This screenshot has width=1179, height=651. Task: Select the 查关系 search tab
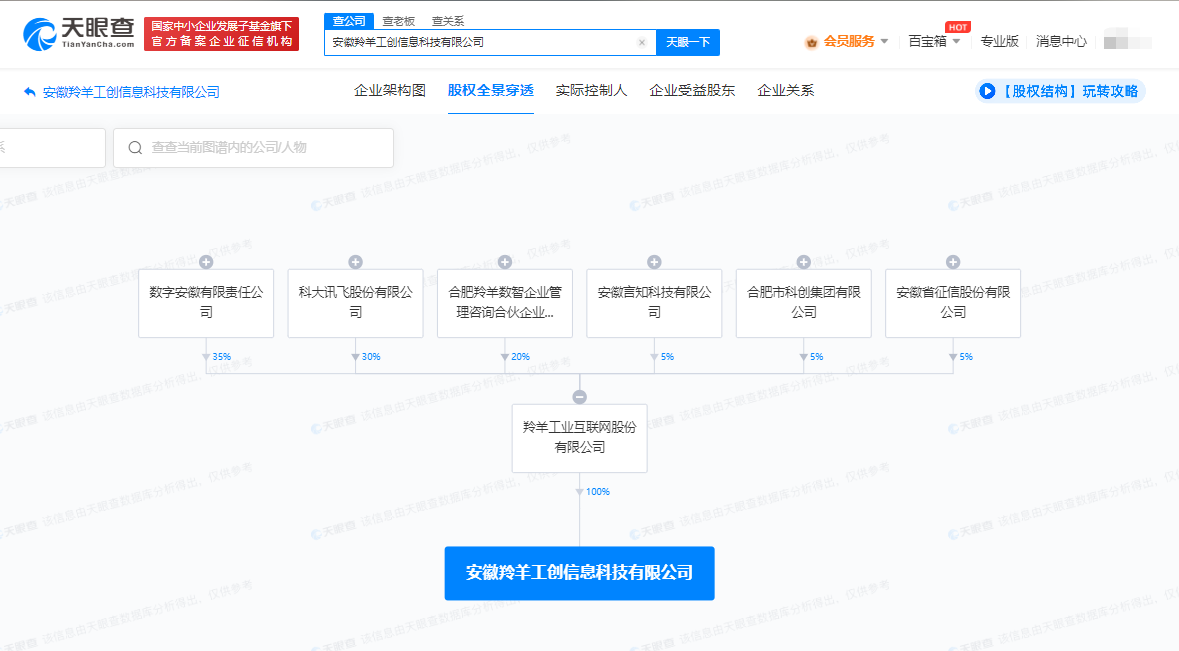pos(448,21)
